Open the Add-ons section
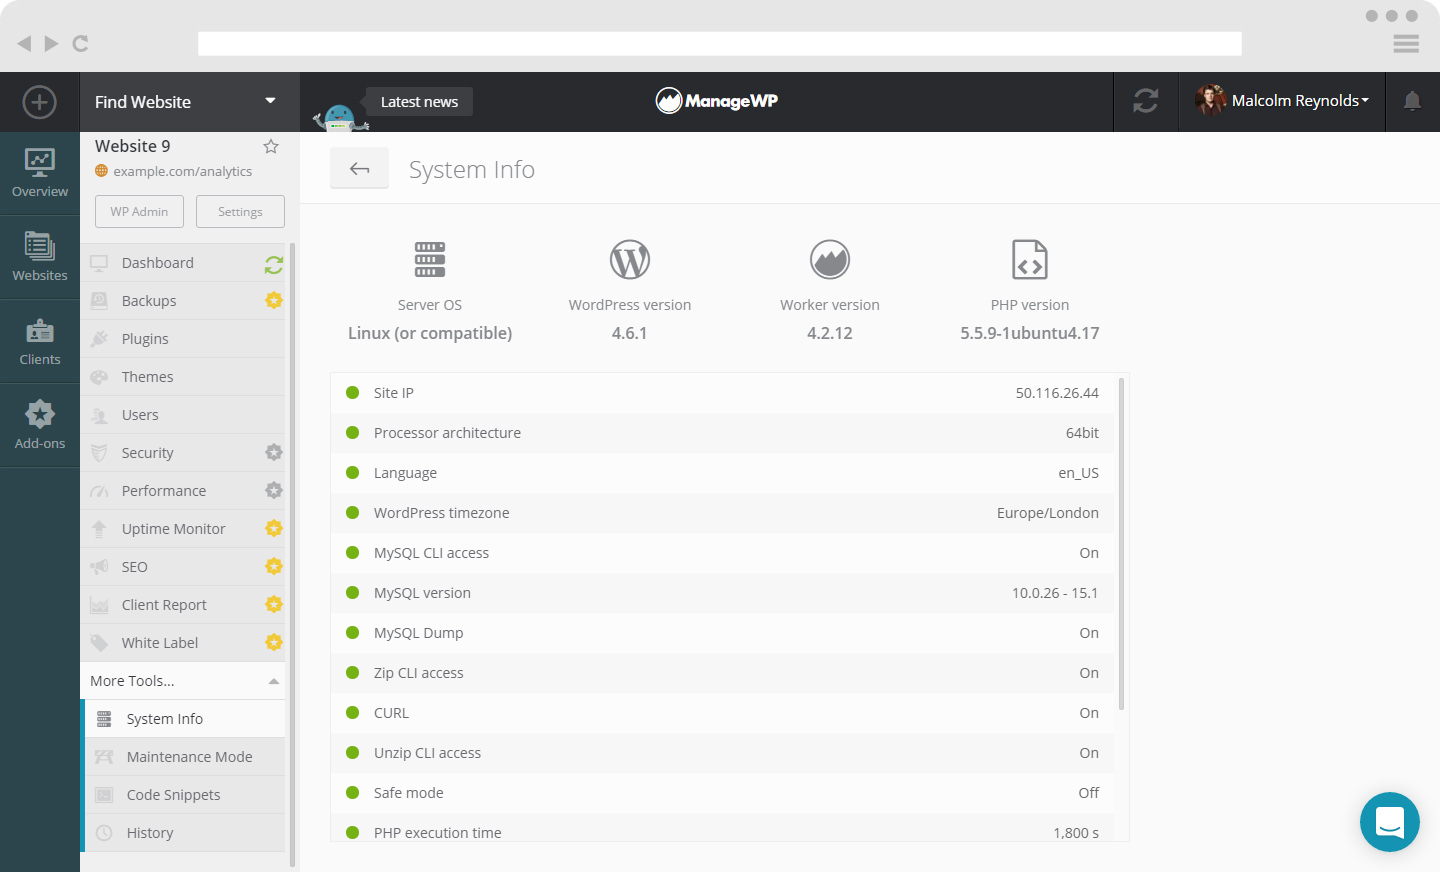Image resolution: width=1440 pixels, height=872 pixels. click(40, 425)
